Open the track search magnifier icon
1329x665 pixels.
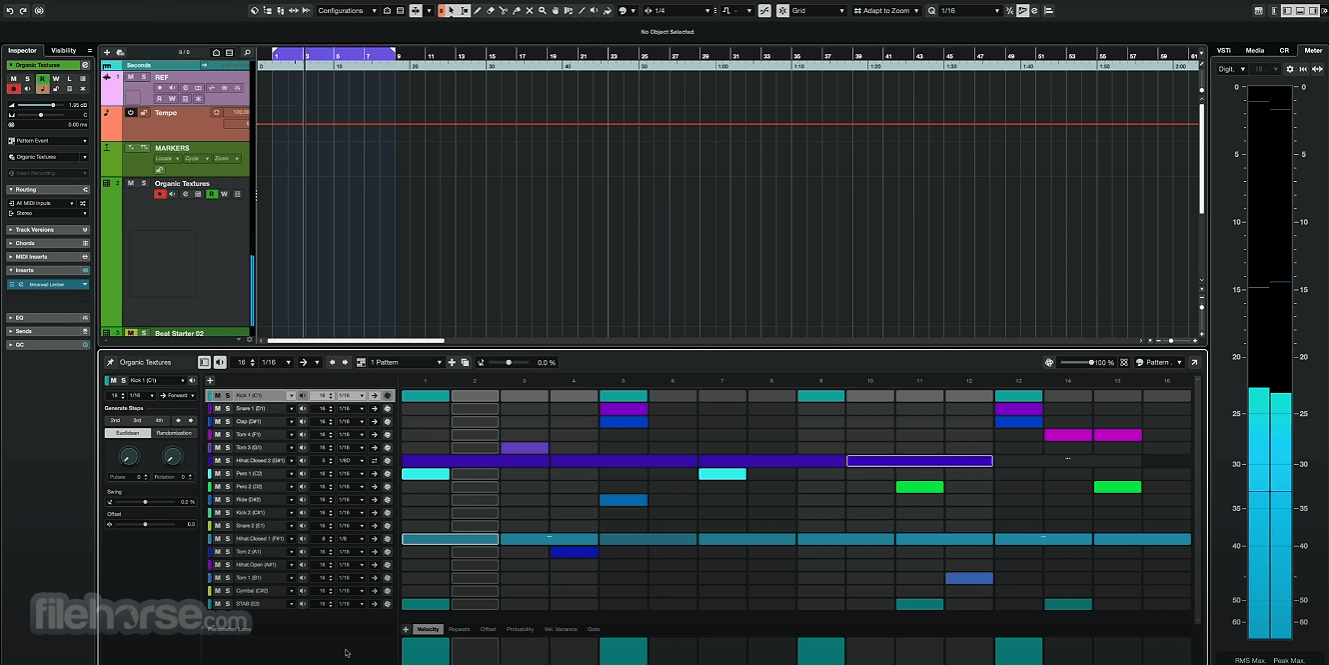pos(247,53)
